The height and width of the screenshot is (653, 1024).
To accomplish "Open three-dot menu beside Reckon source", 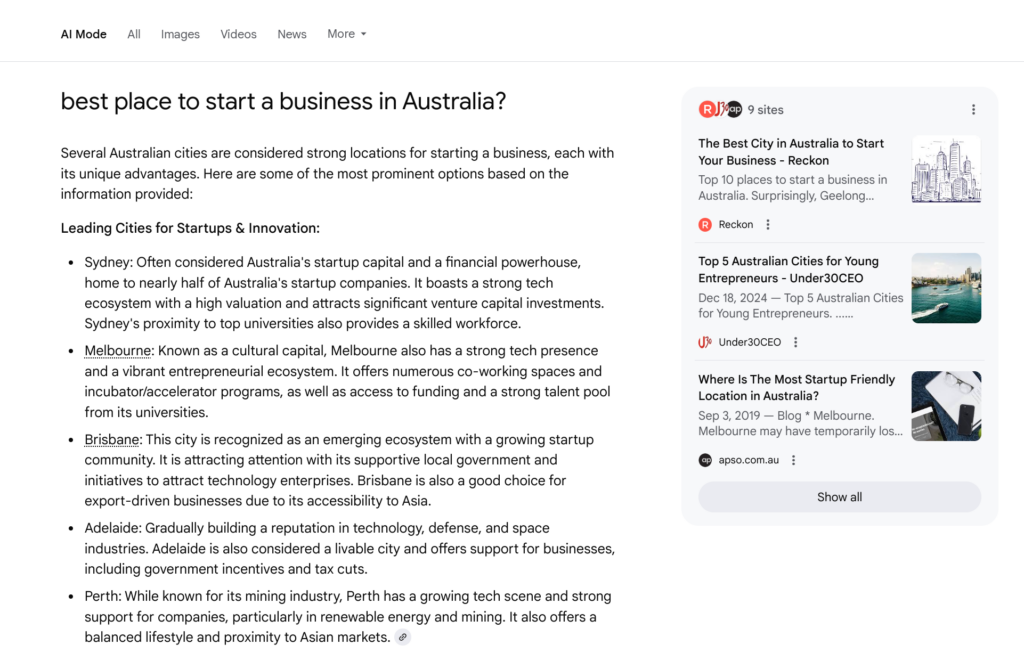I will (x=768, y=225).
